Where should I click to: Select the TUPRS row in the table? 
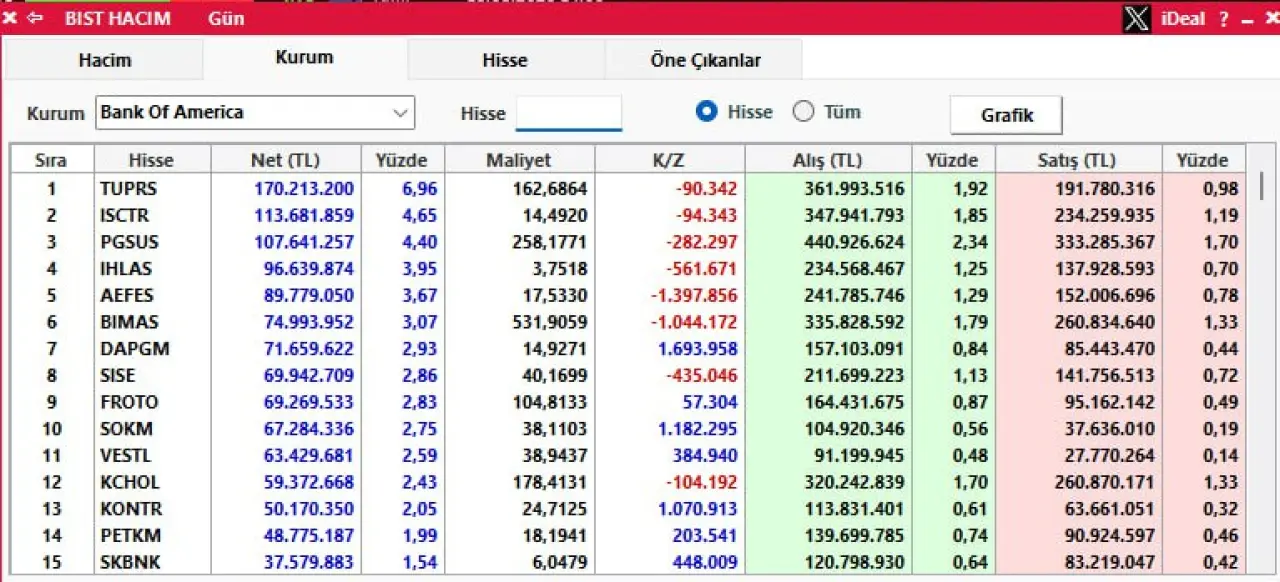[128, 188]
